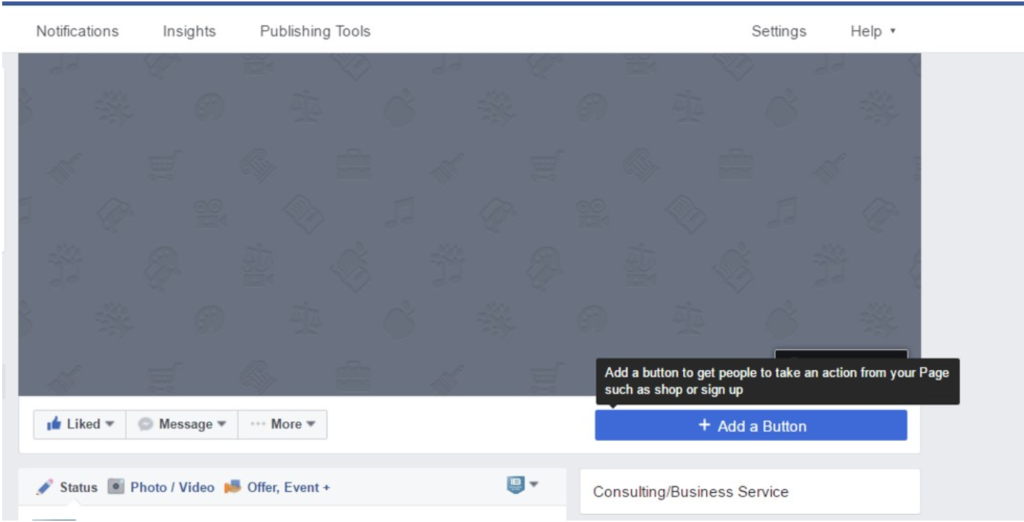The image size is (1024, 522).
Task: Click the Consulting/Business Service category text
Action: click(690, 491)
